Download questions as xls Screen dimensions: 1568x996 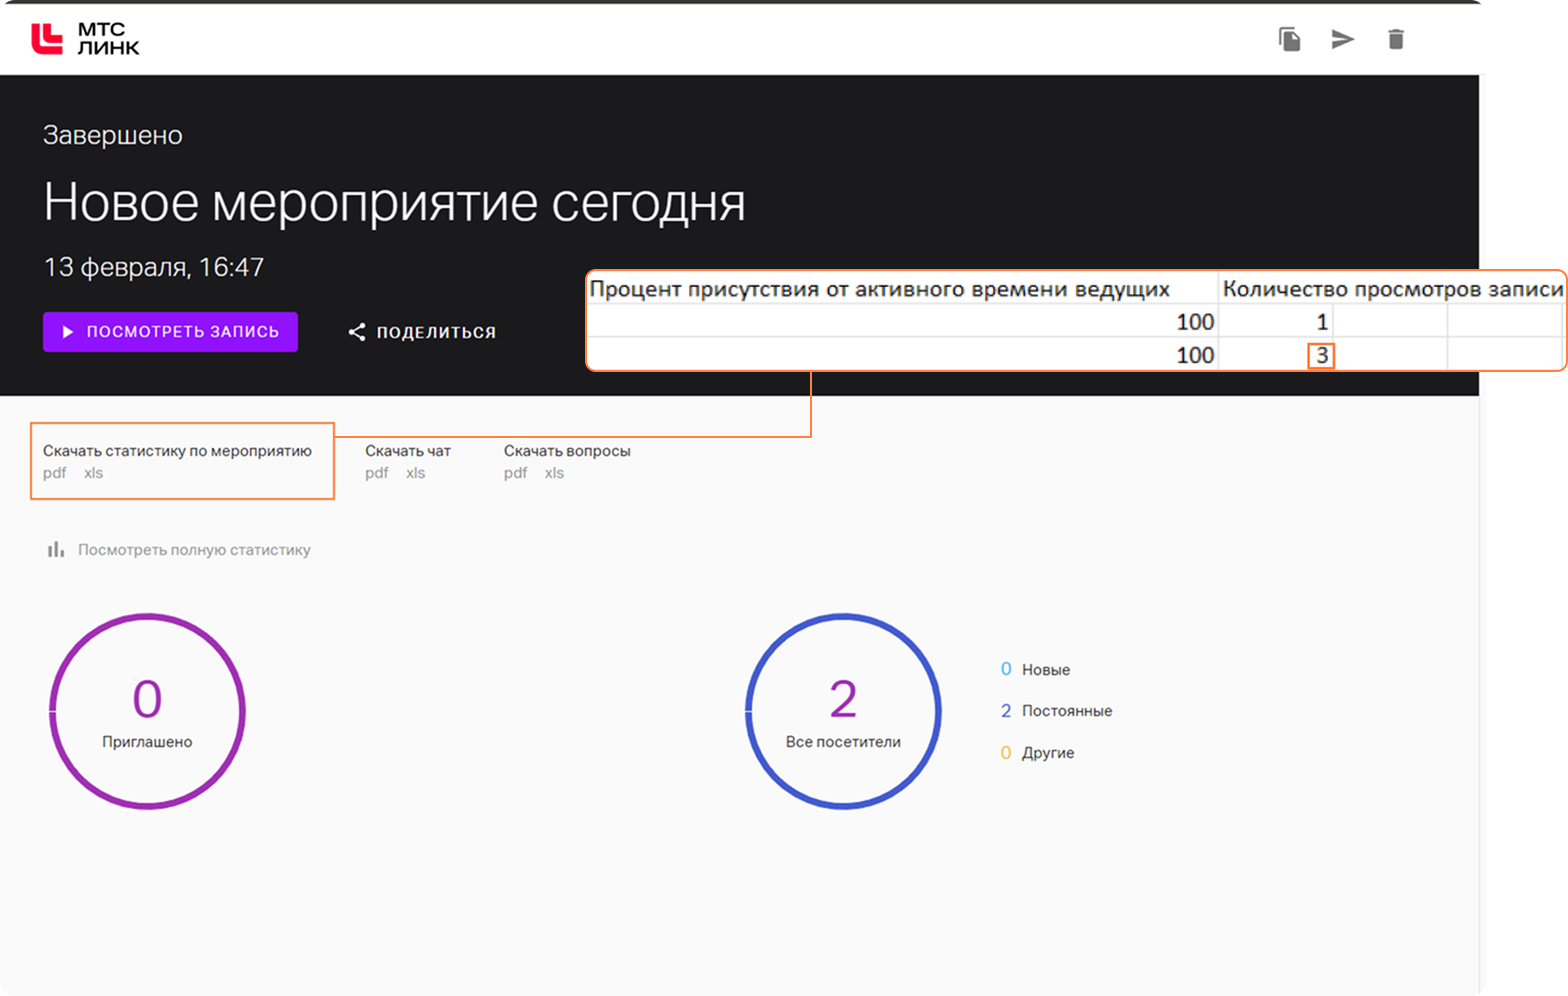coord(554,473)
